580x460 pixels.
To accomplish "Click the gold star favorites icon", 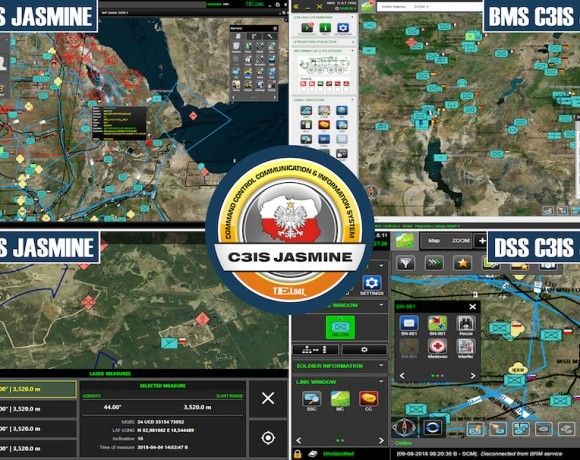I will click(462, 263).
